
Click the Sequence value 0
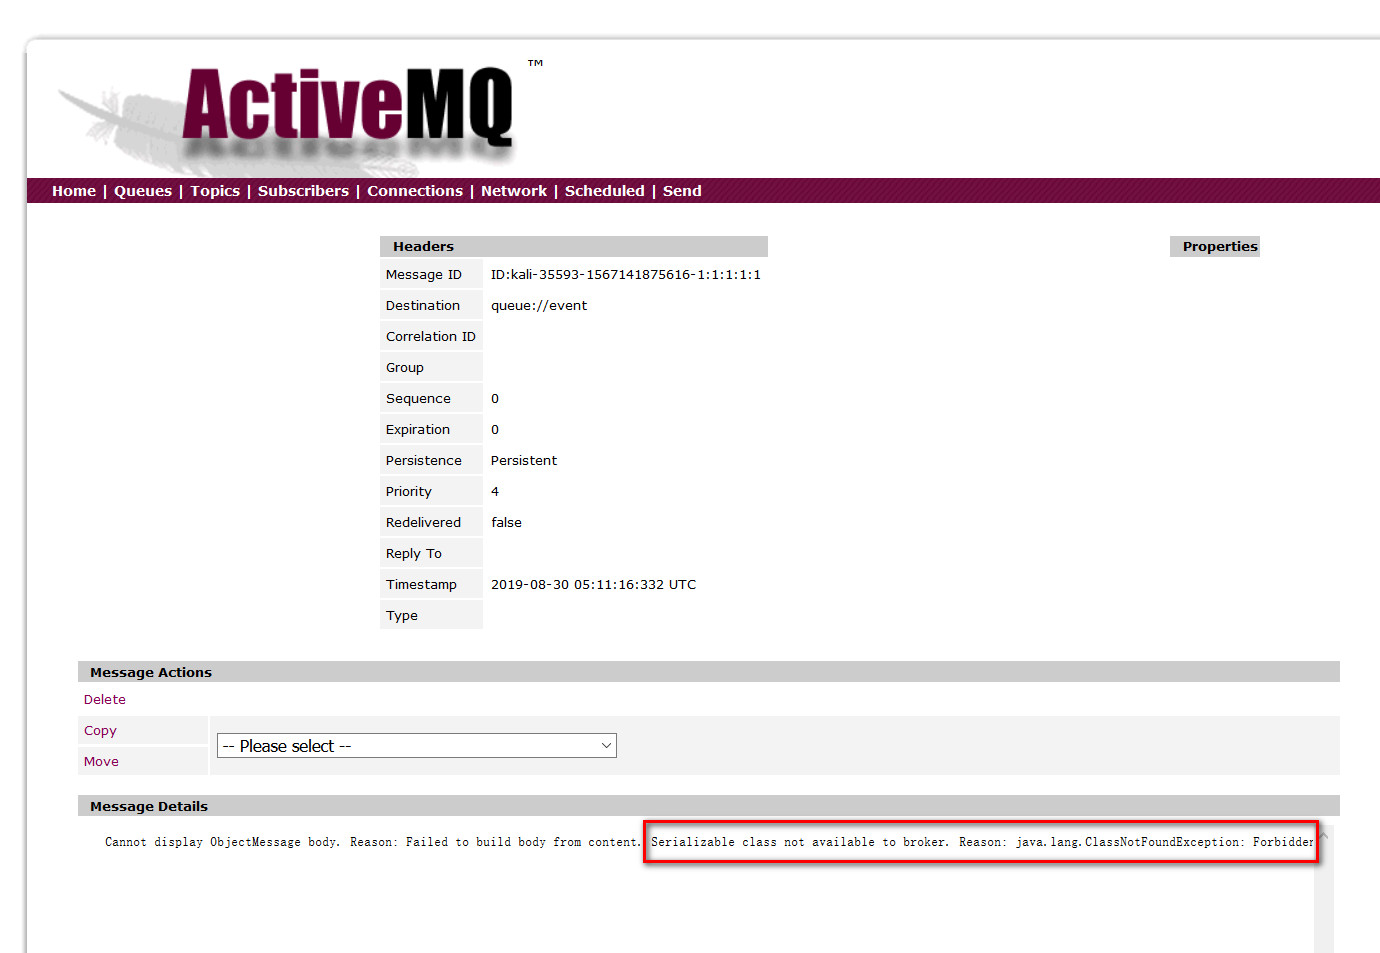(x=495, y=399)
